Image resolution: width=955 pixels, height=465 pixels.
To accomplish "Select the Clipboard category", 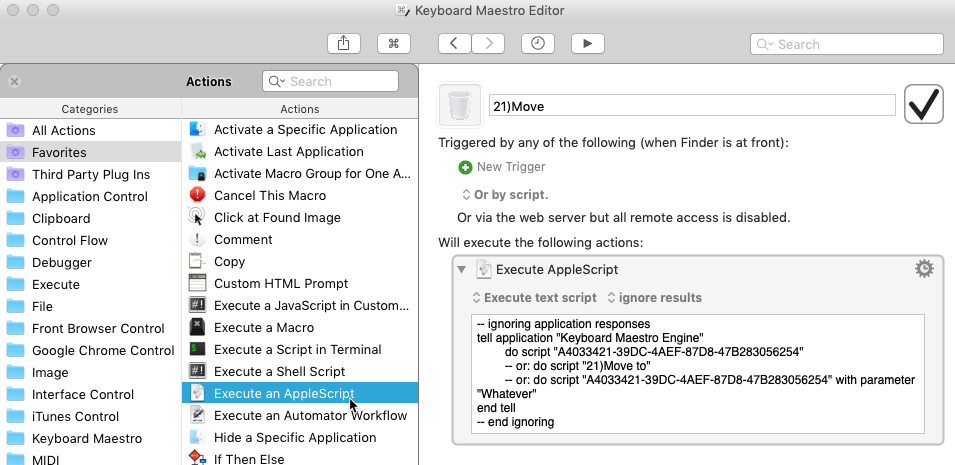I will (x=91, y=218).
